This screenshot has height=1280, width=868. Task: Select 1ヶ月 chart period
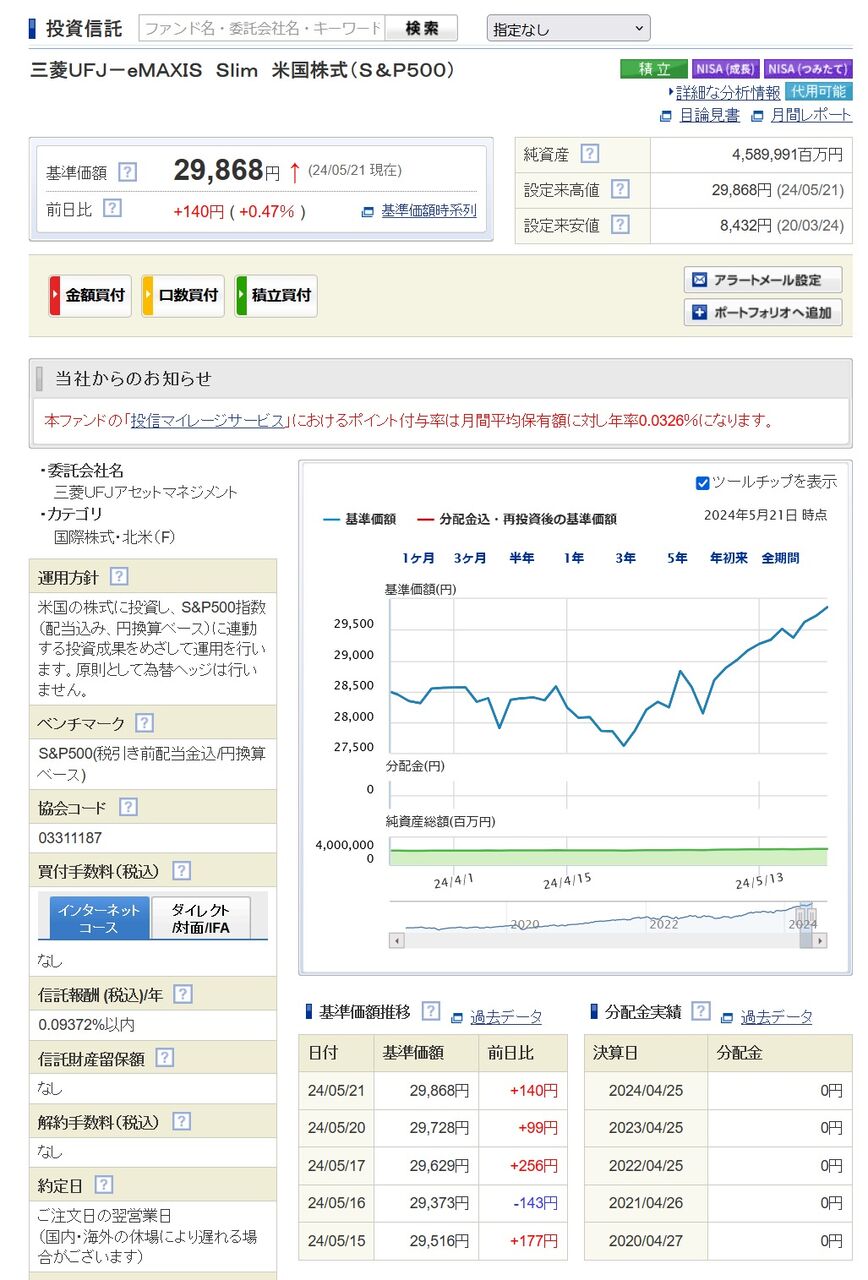[419, 558]
